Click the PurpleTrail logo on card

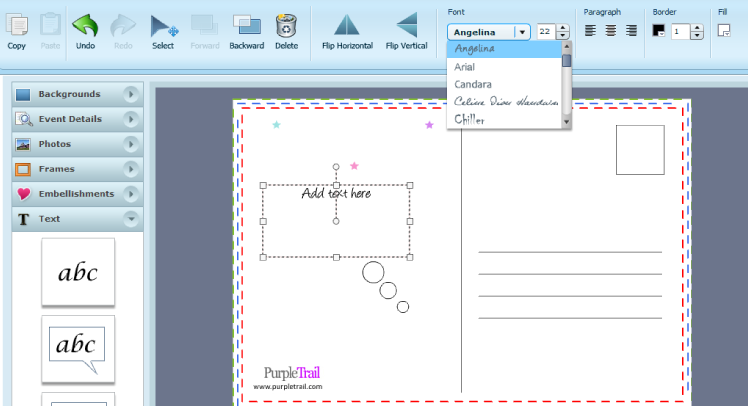(292, 373)
